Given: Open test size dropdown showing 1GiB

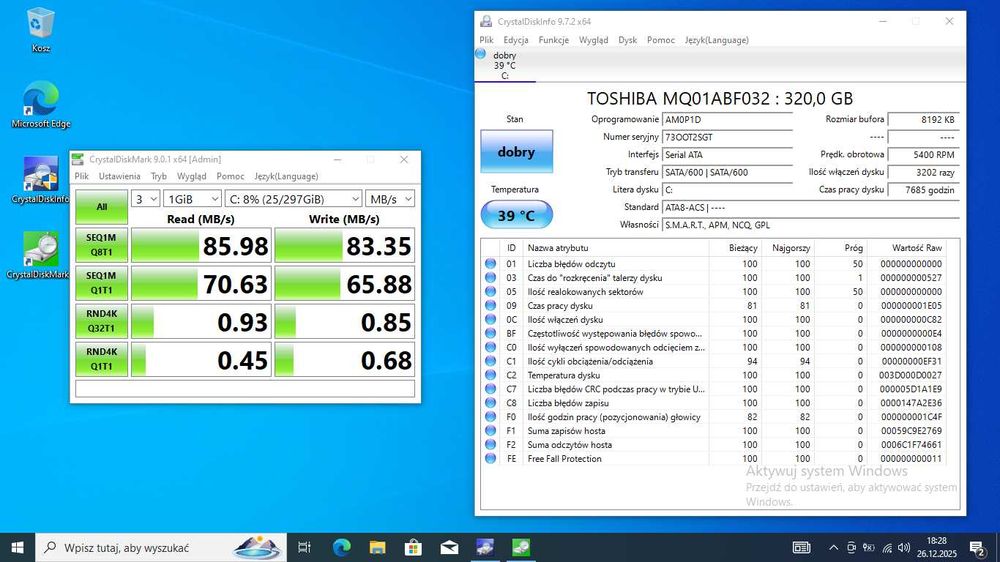Looking at the screenshot, I should point(193,199).
